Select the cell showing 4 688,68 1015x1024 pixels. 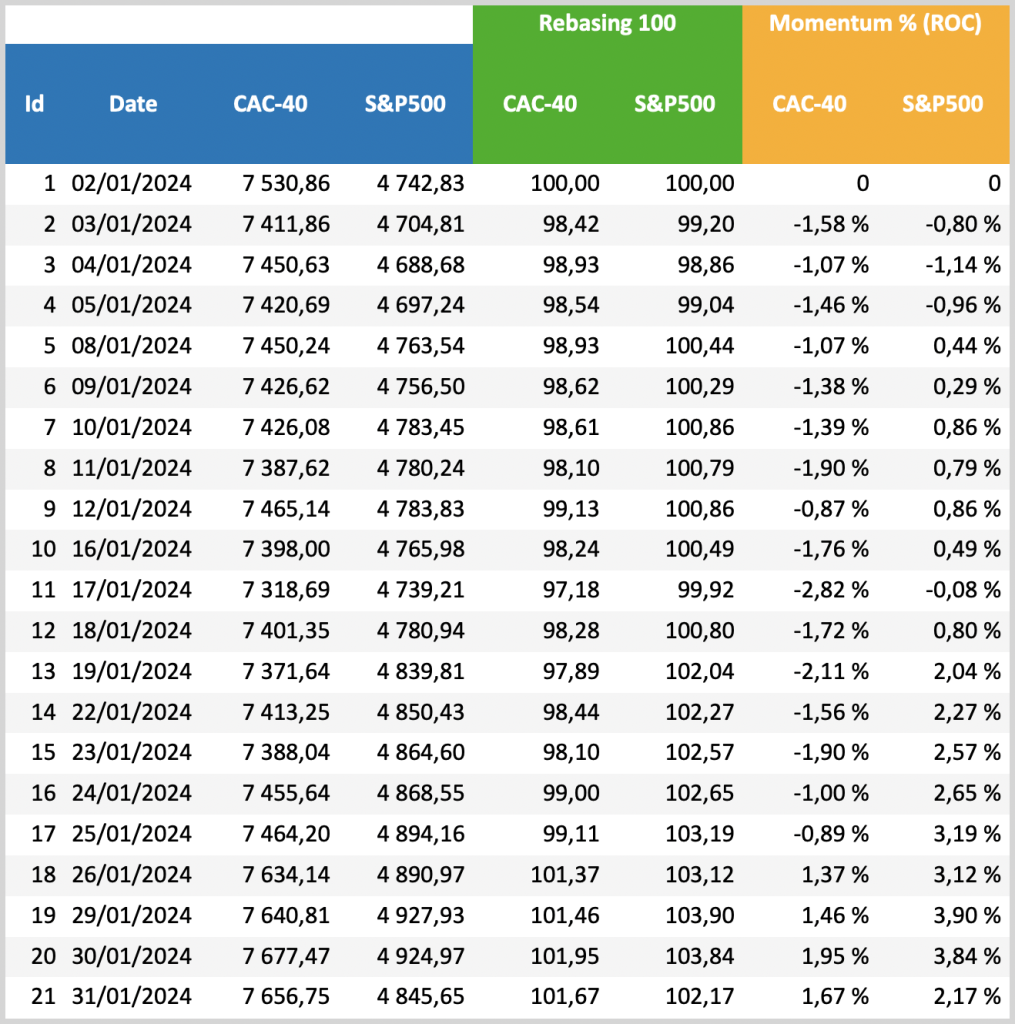[x=421, y=265]
